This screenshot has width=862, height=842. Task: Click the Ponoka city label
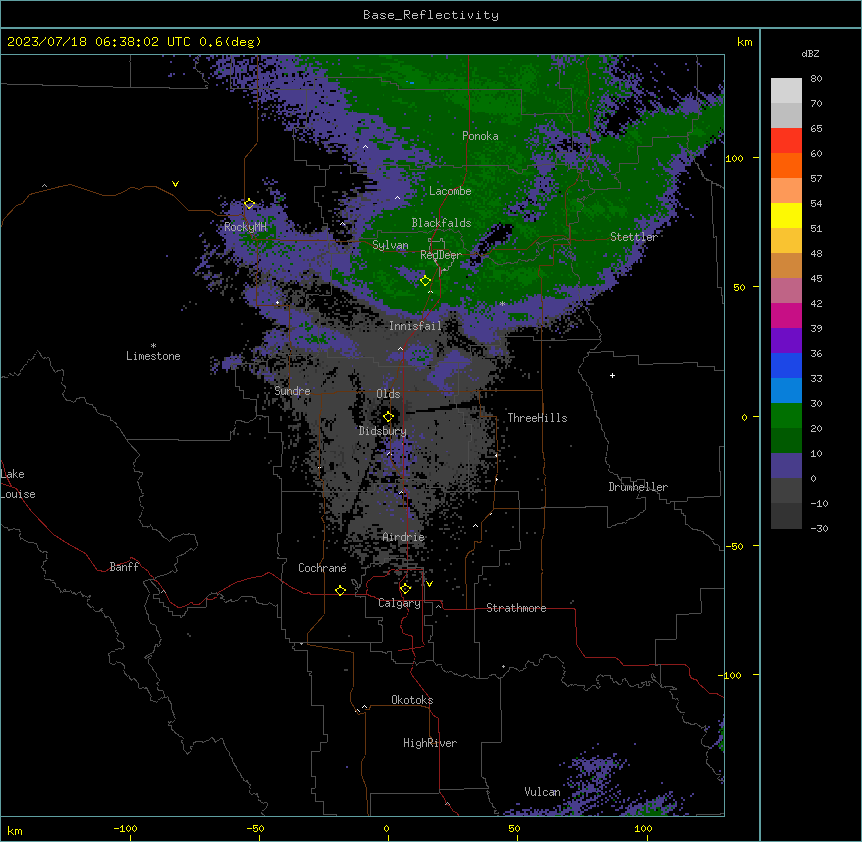click(480, 136)
